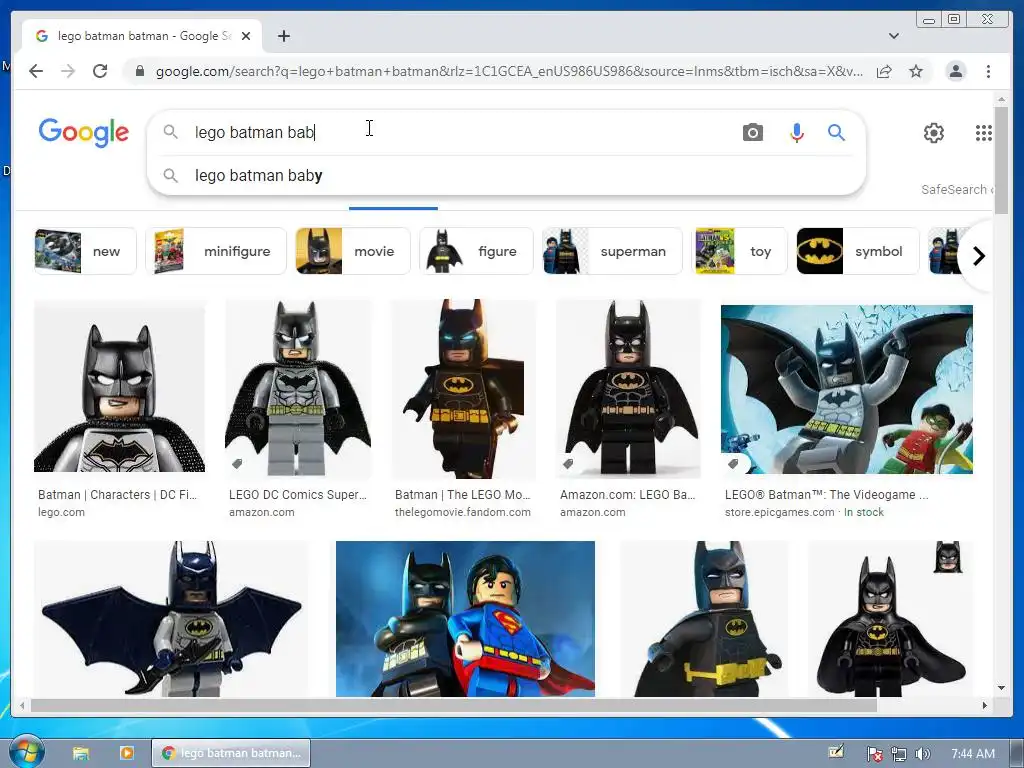Bookmark this page with the star icon
The height and width of the screenshot is (768, 1024).
coord(916,71)
